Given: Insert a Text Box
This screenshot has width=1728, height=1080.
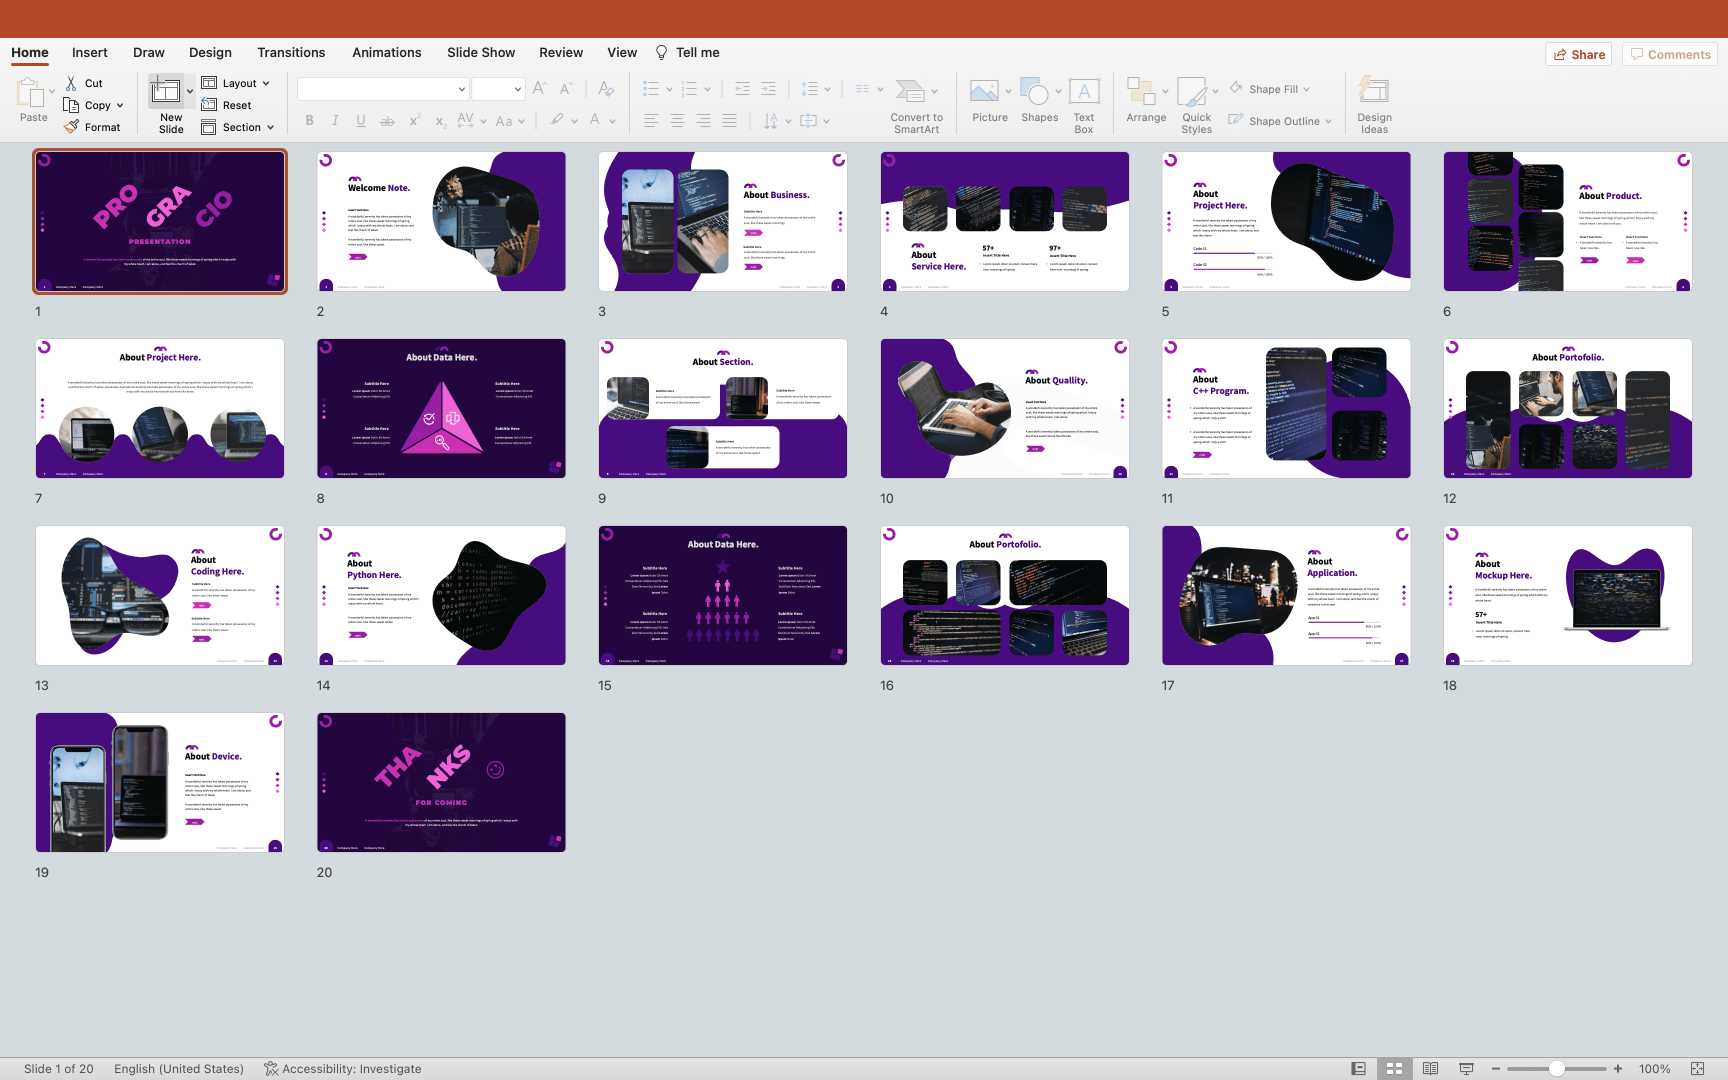Looking at the screenshot, I should pyautogui.click(x=1084, y=92).
